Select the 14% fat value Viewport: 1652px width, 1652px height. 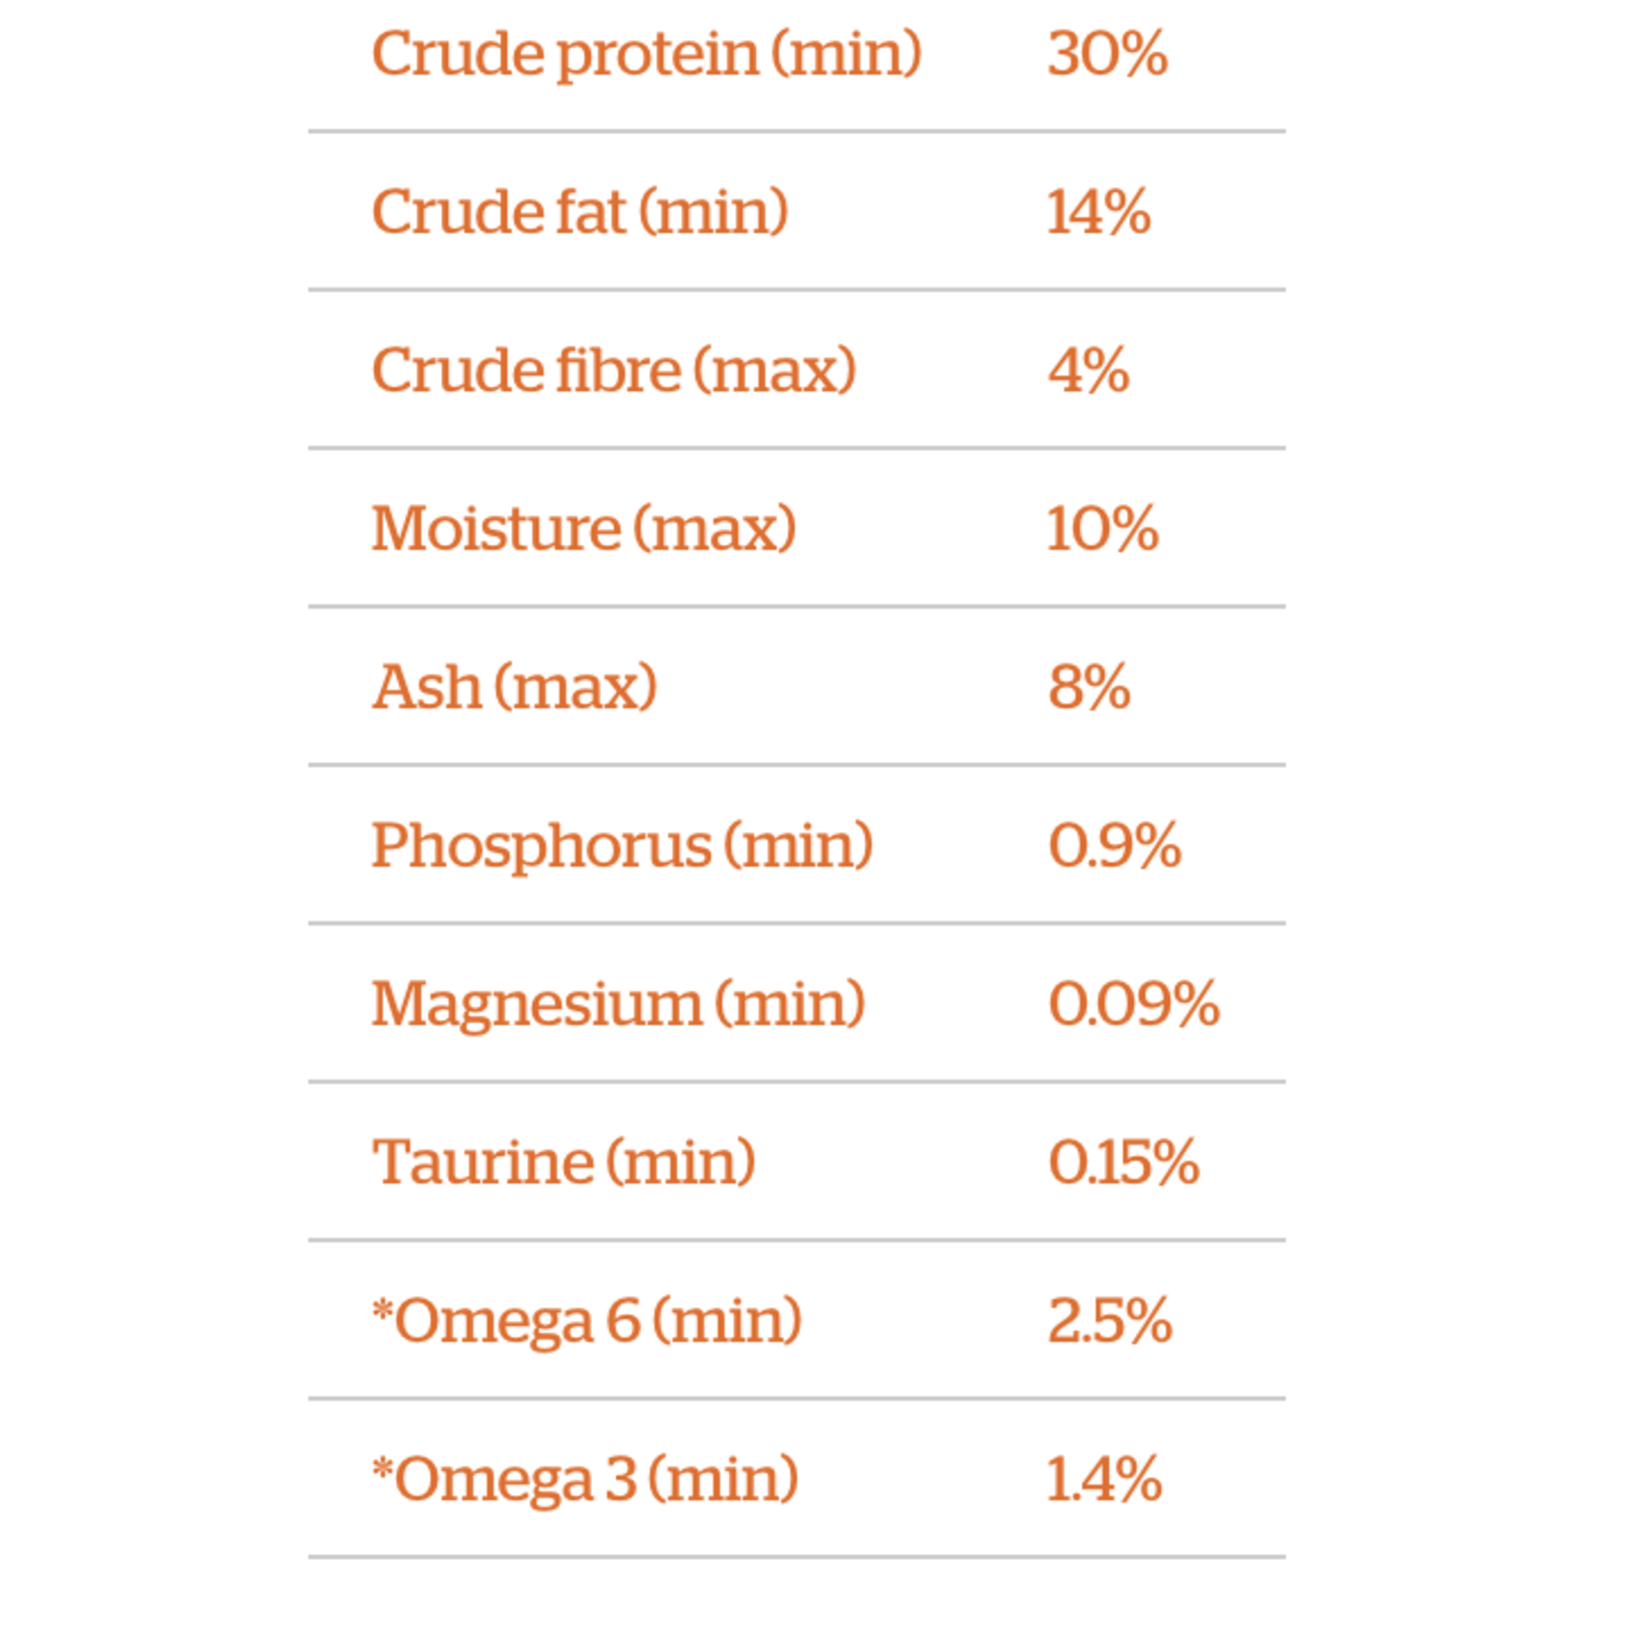pyautogui.click(x=1099, y=212)
